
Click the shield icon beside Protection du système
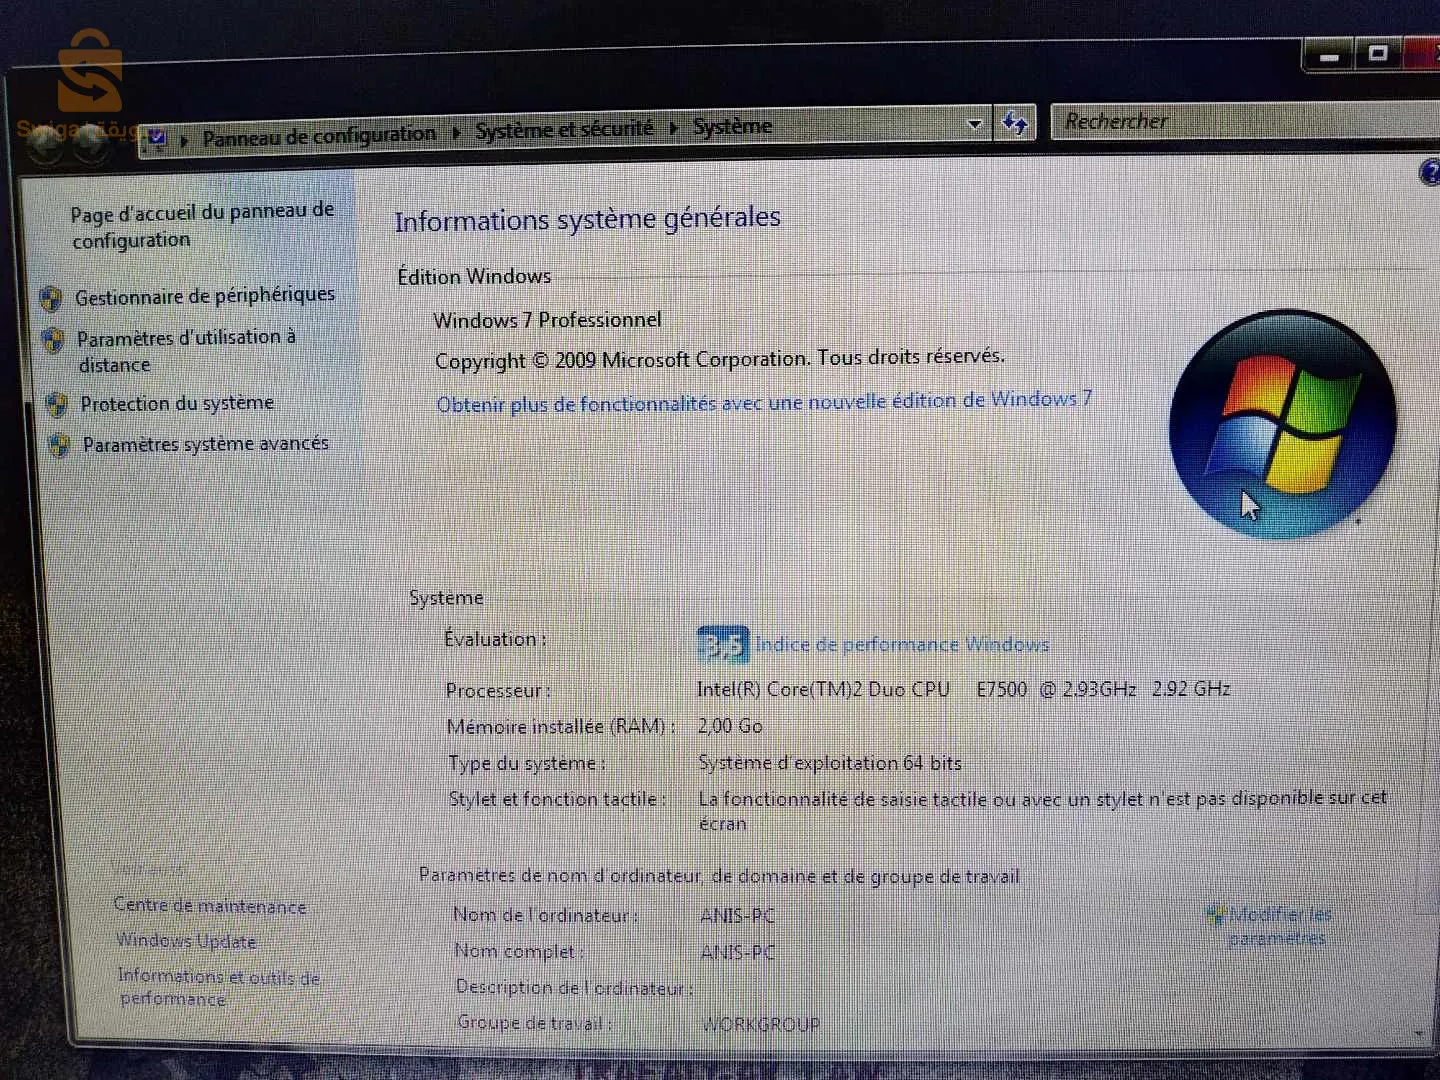[57, 405]
